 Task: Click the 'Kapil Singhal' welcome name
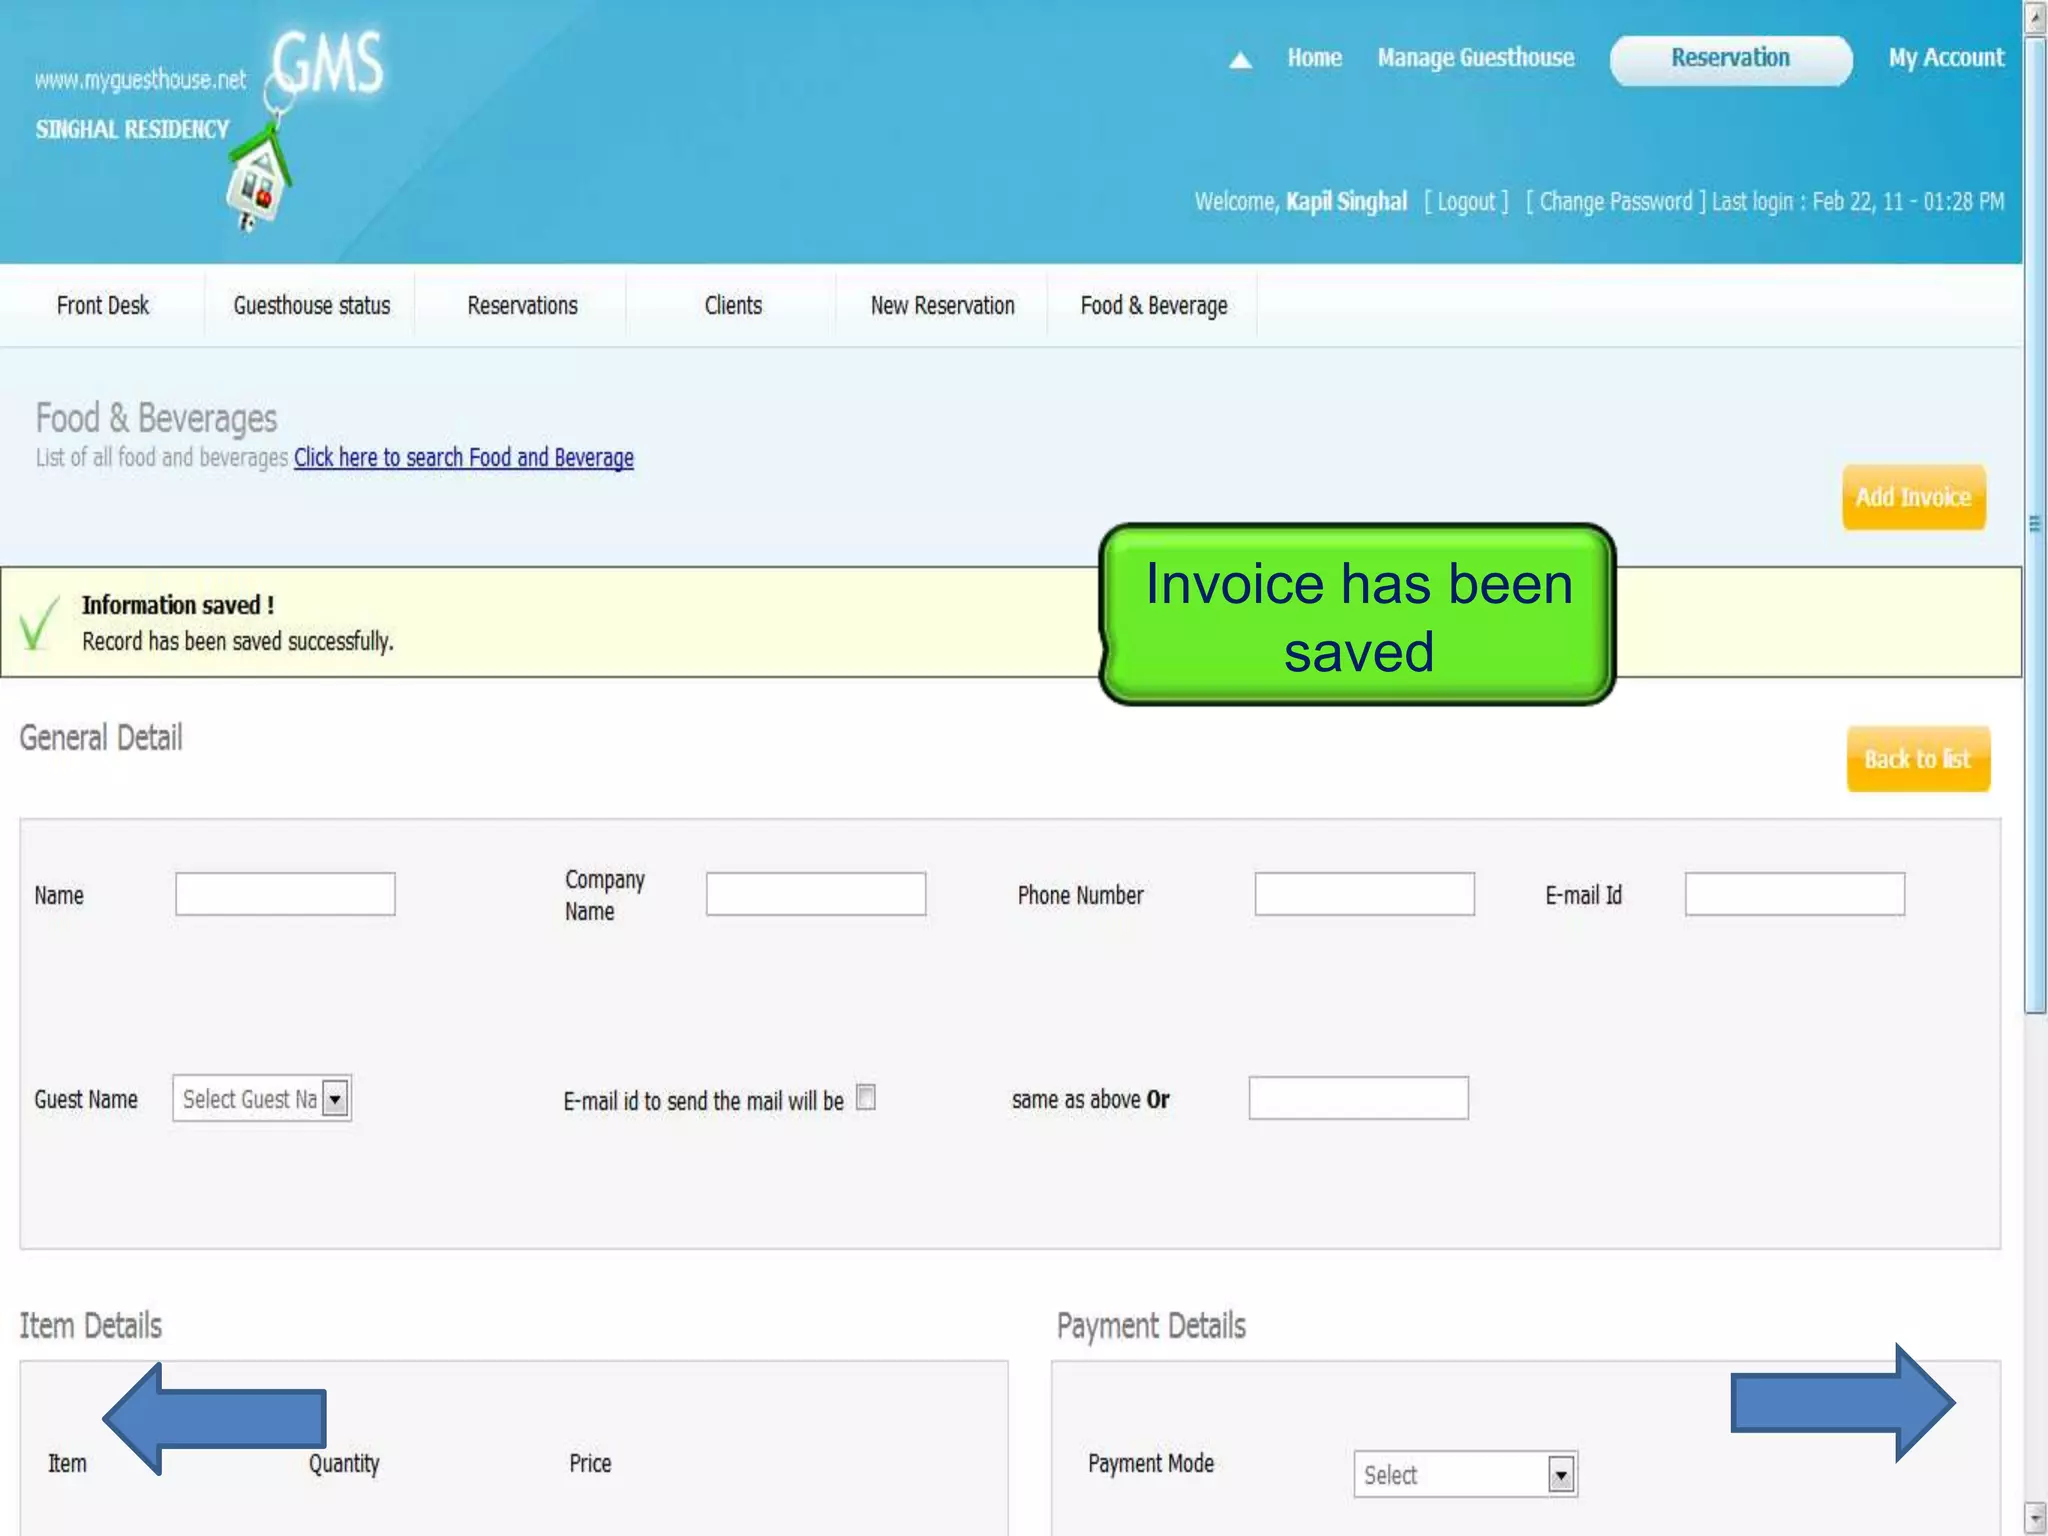coord(1346,202)
